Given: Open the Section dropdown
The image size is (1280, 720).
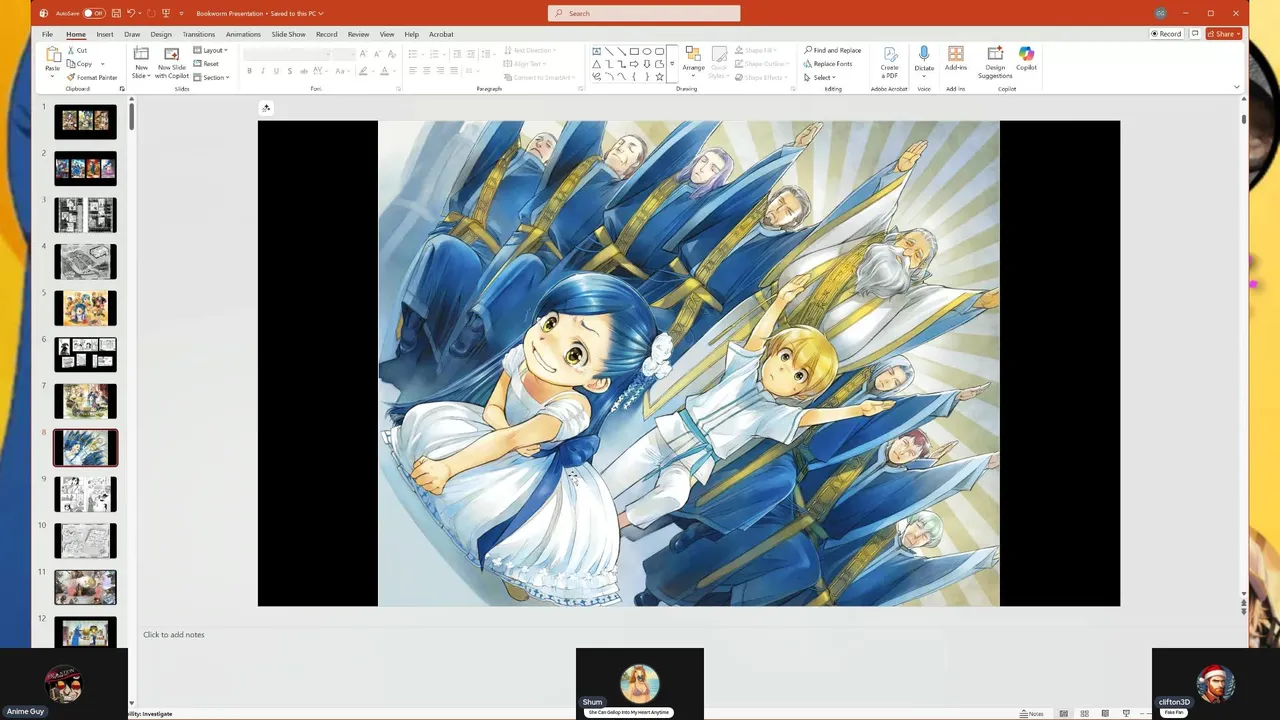Looking at the screenshot, I should point(212,77).
